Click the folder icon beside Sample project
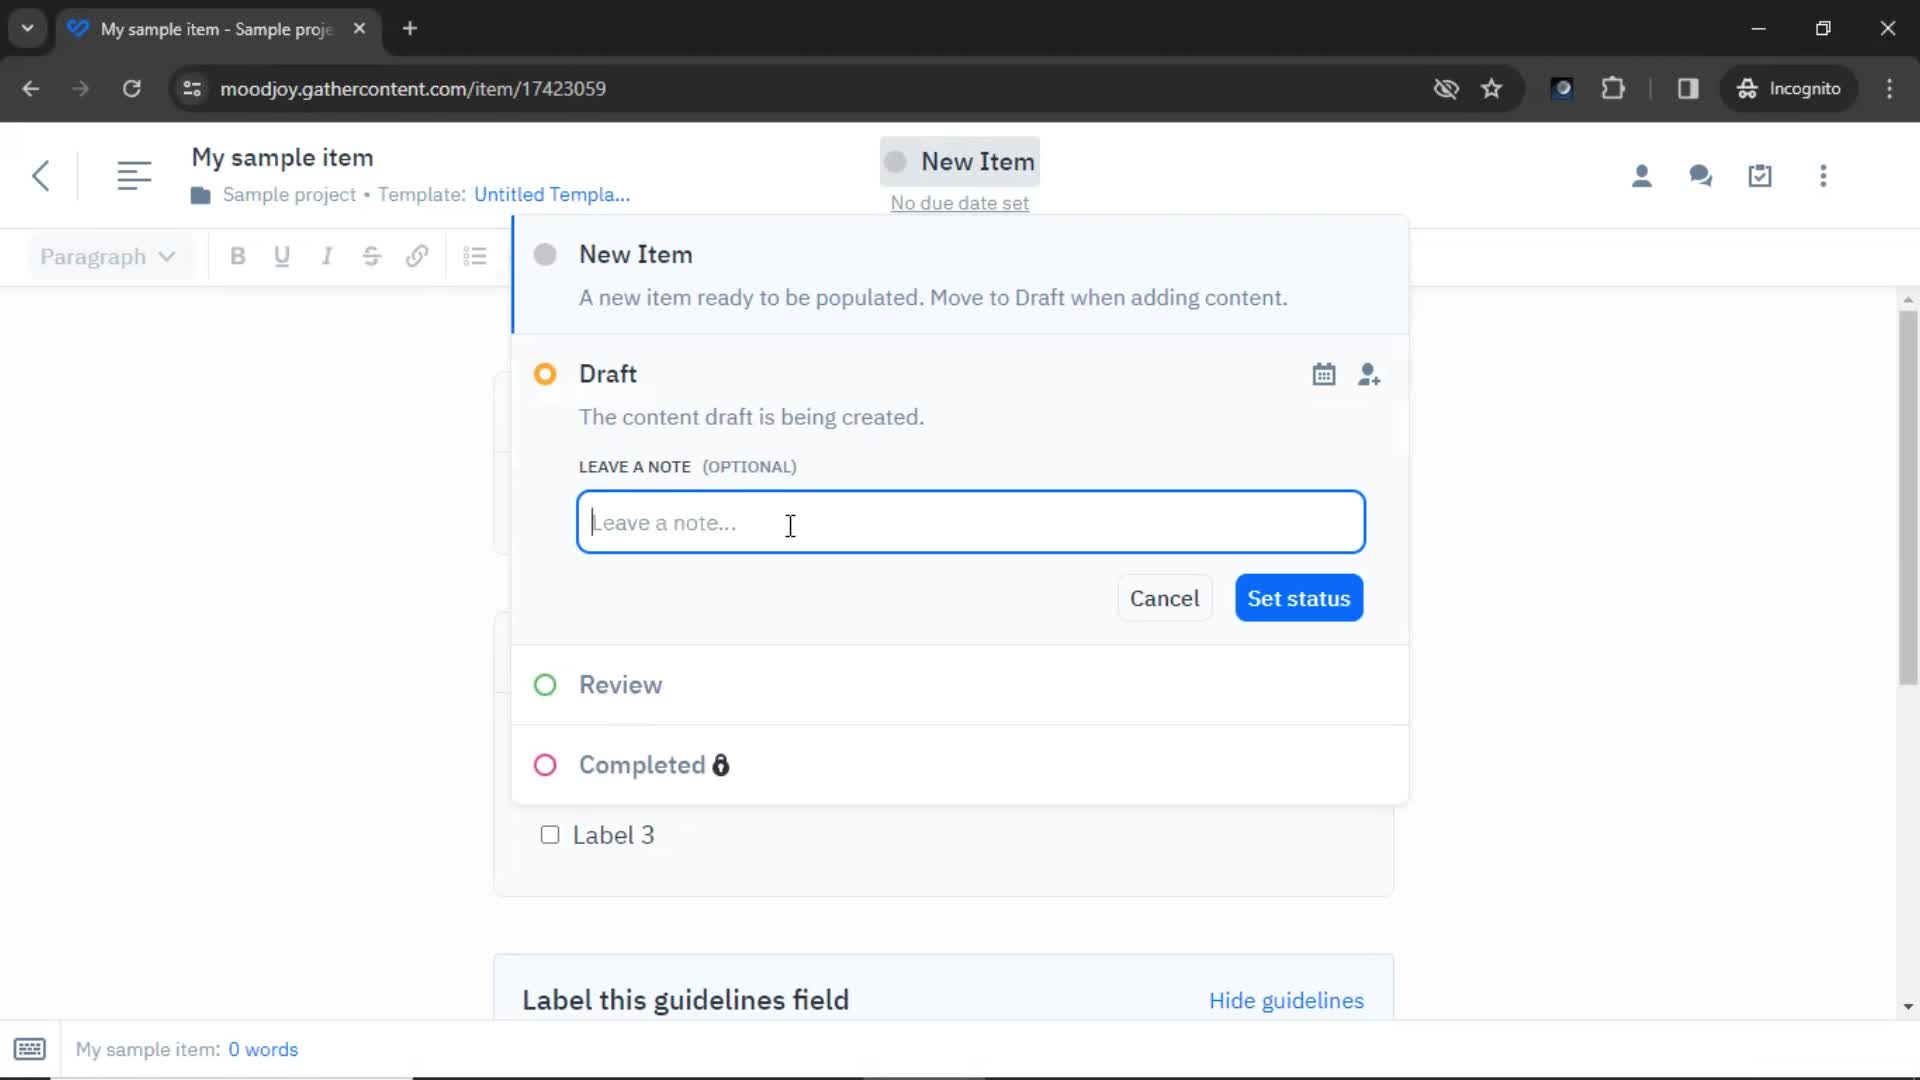The width and height of the screenshot is (1920, 1080). point(201,195)
